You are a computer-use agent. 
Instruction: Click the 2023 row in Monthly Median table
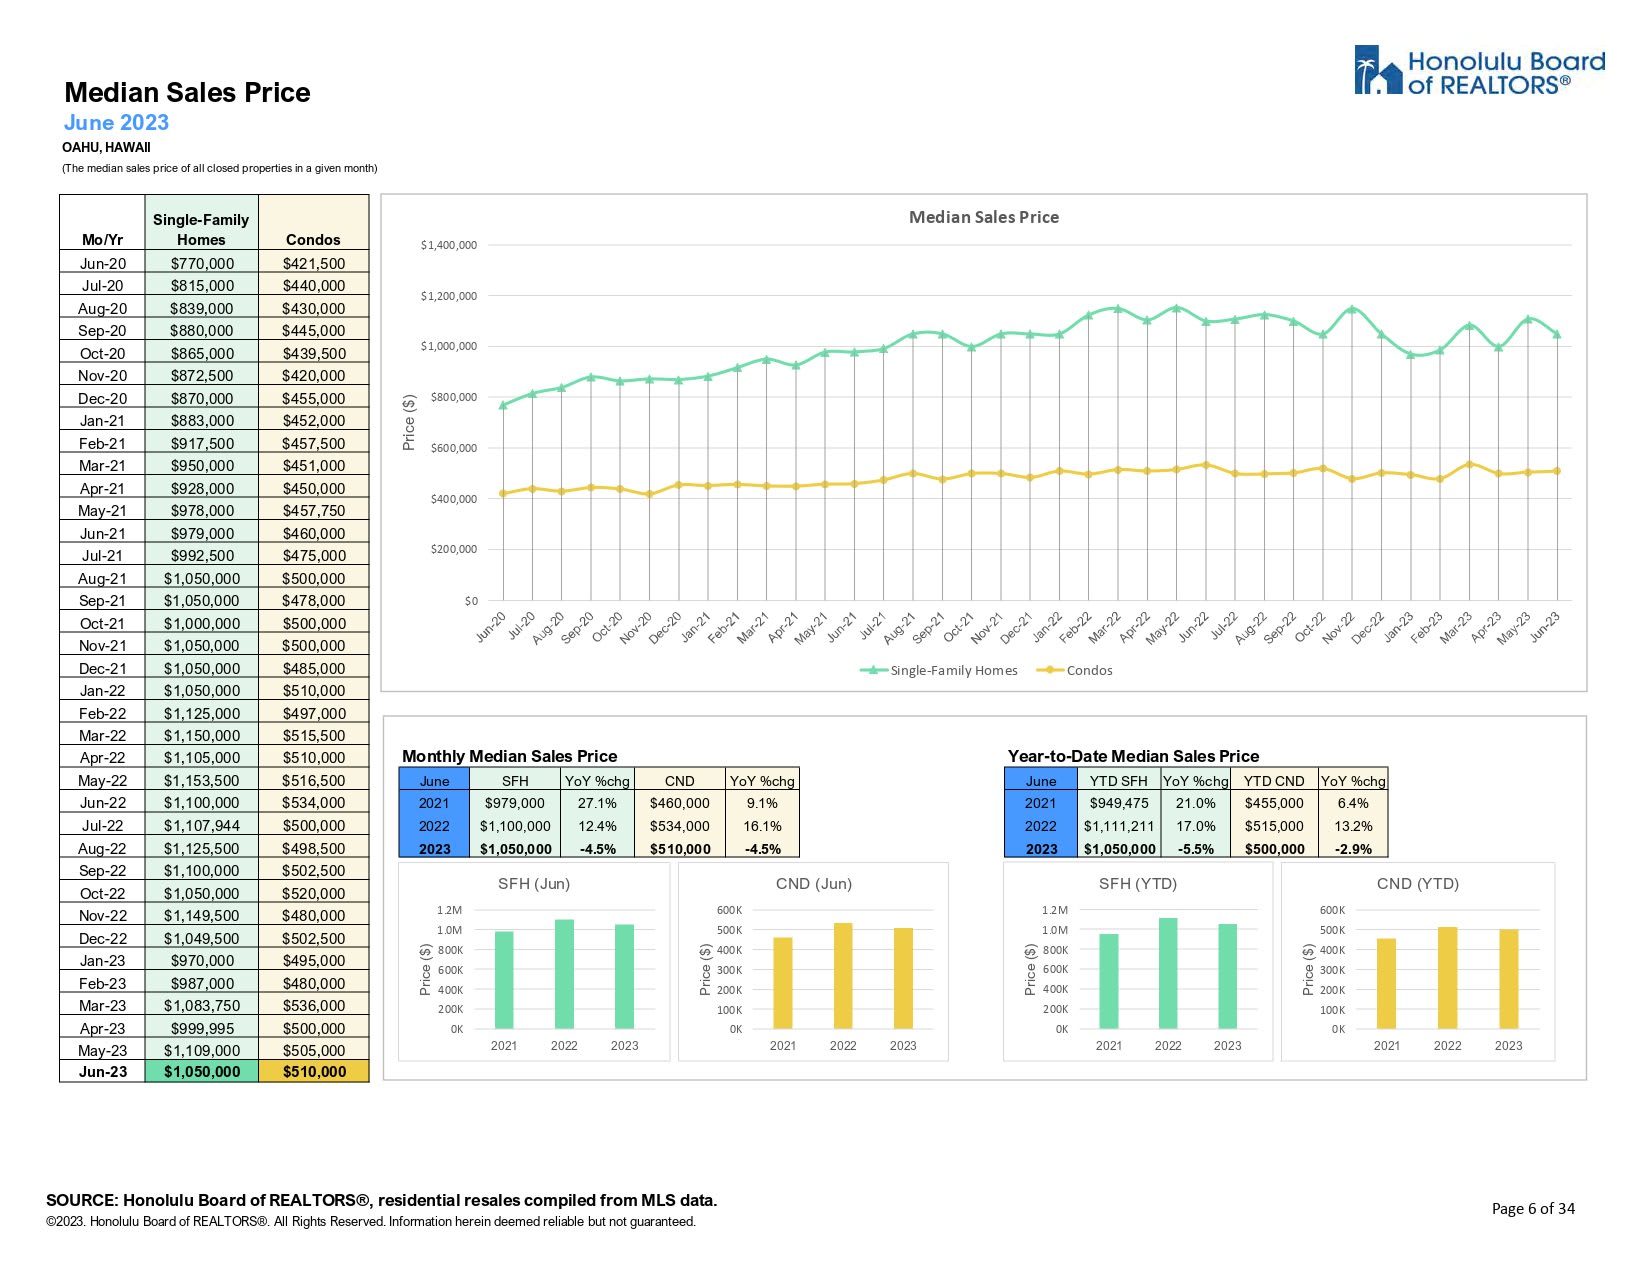[599, 848]
